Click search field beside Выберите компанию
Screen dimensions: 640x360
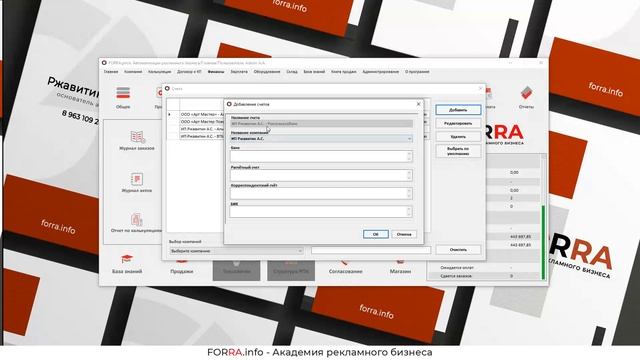(x=371, y=250)
